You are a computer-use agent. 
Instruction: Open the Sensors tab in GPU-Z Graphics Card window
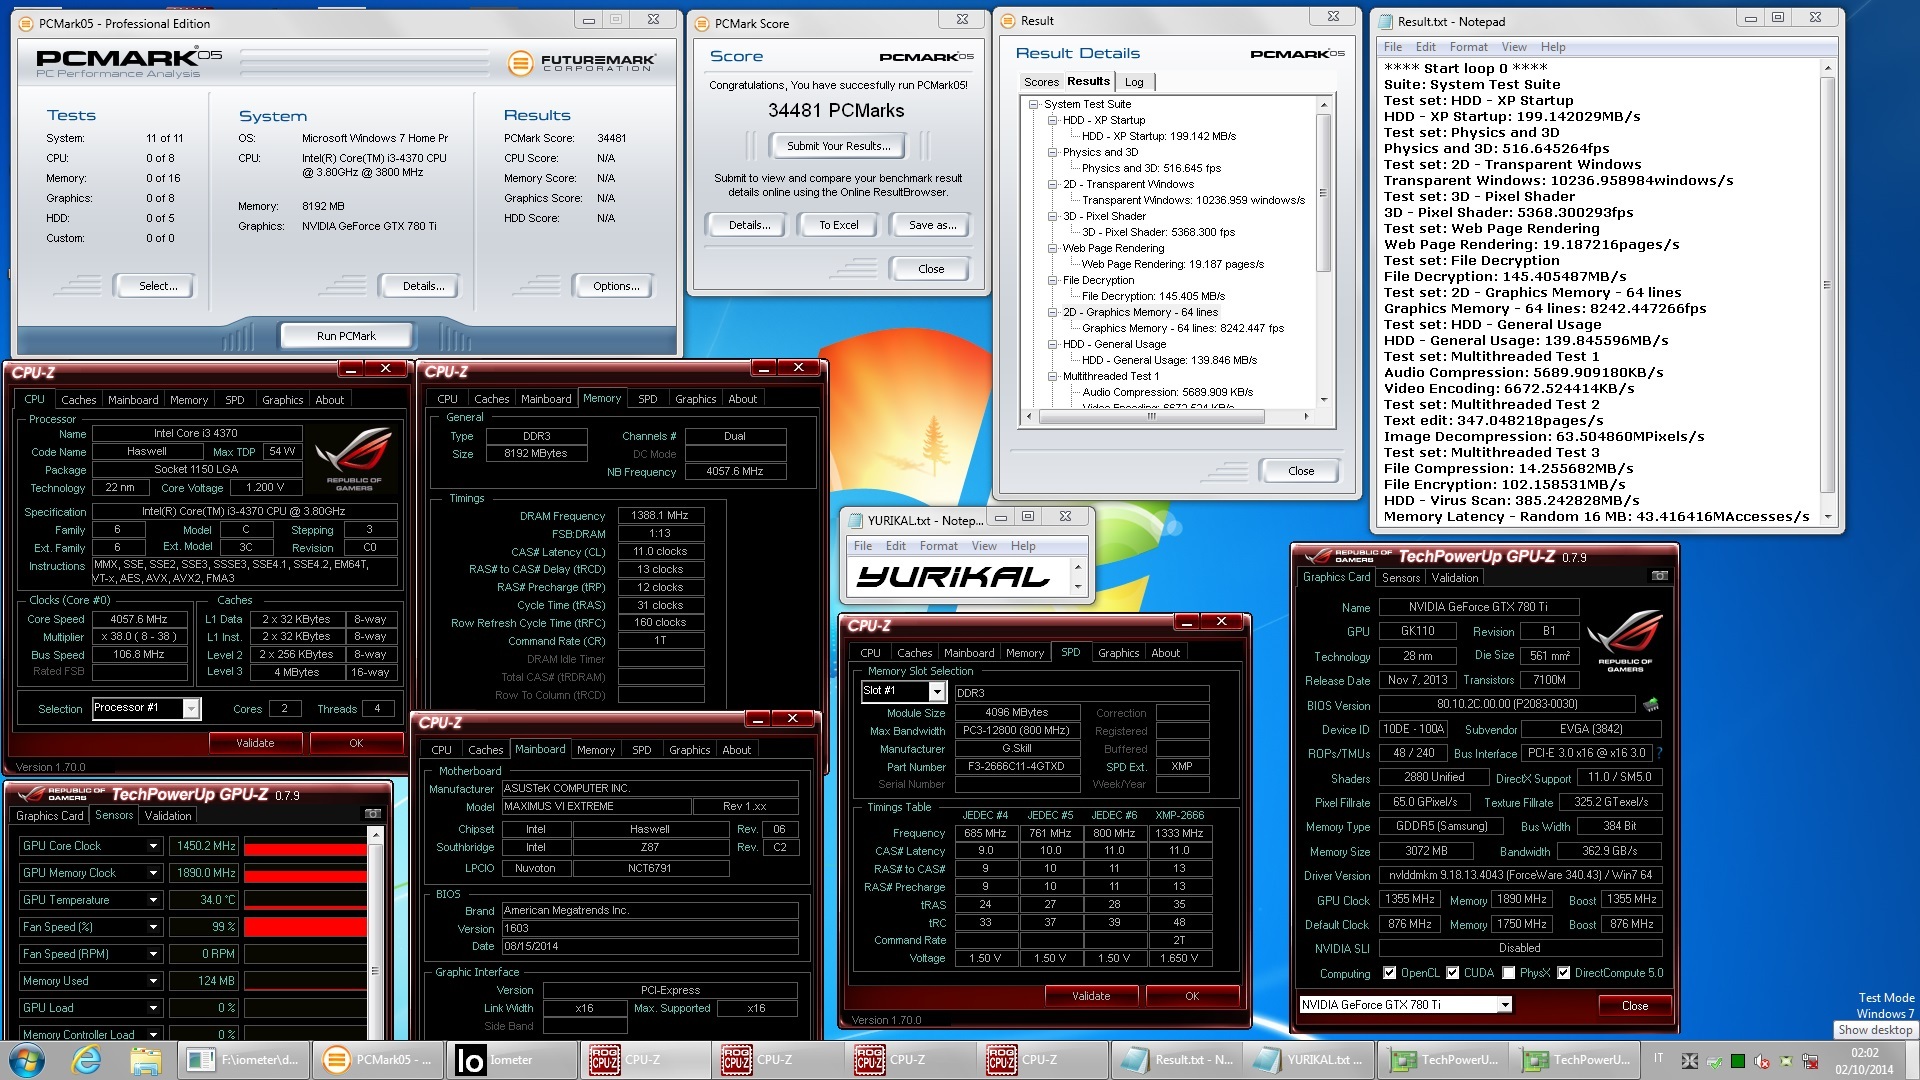1400,577
